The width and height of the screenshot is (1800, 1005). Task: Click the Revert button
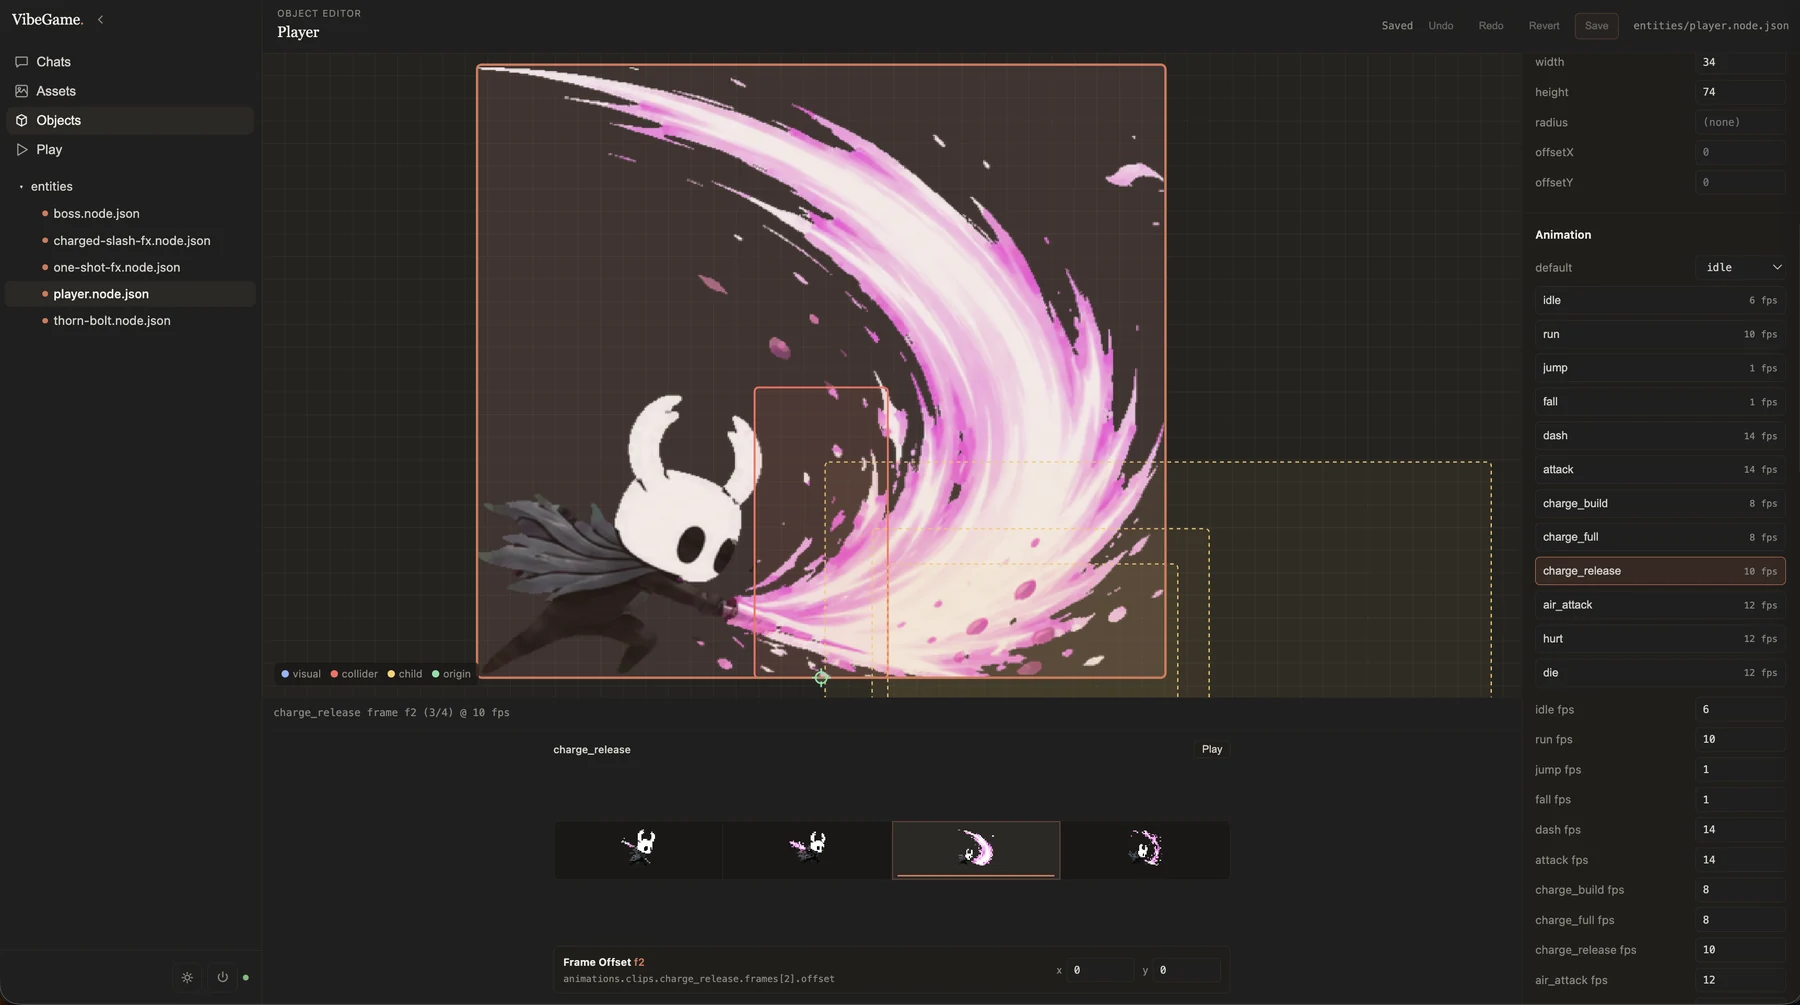1544,26
